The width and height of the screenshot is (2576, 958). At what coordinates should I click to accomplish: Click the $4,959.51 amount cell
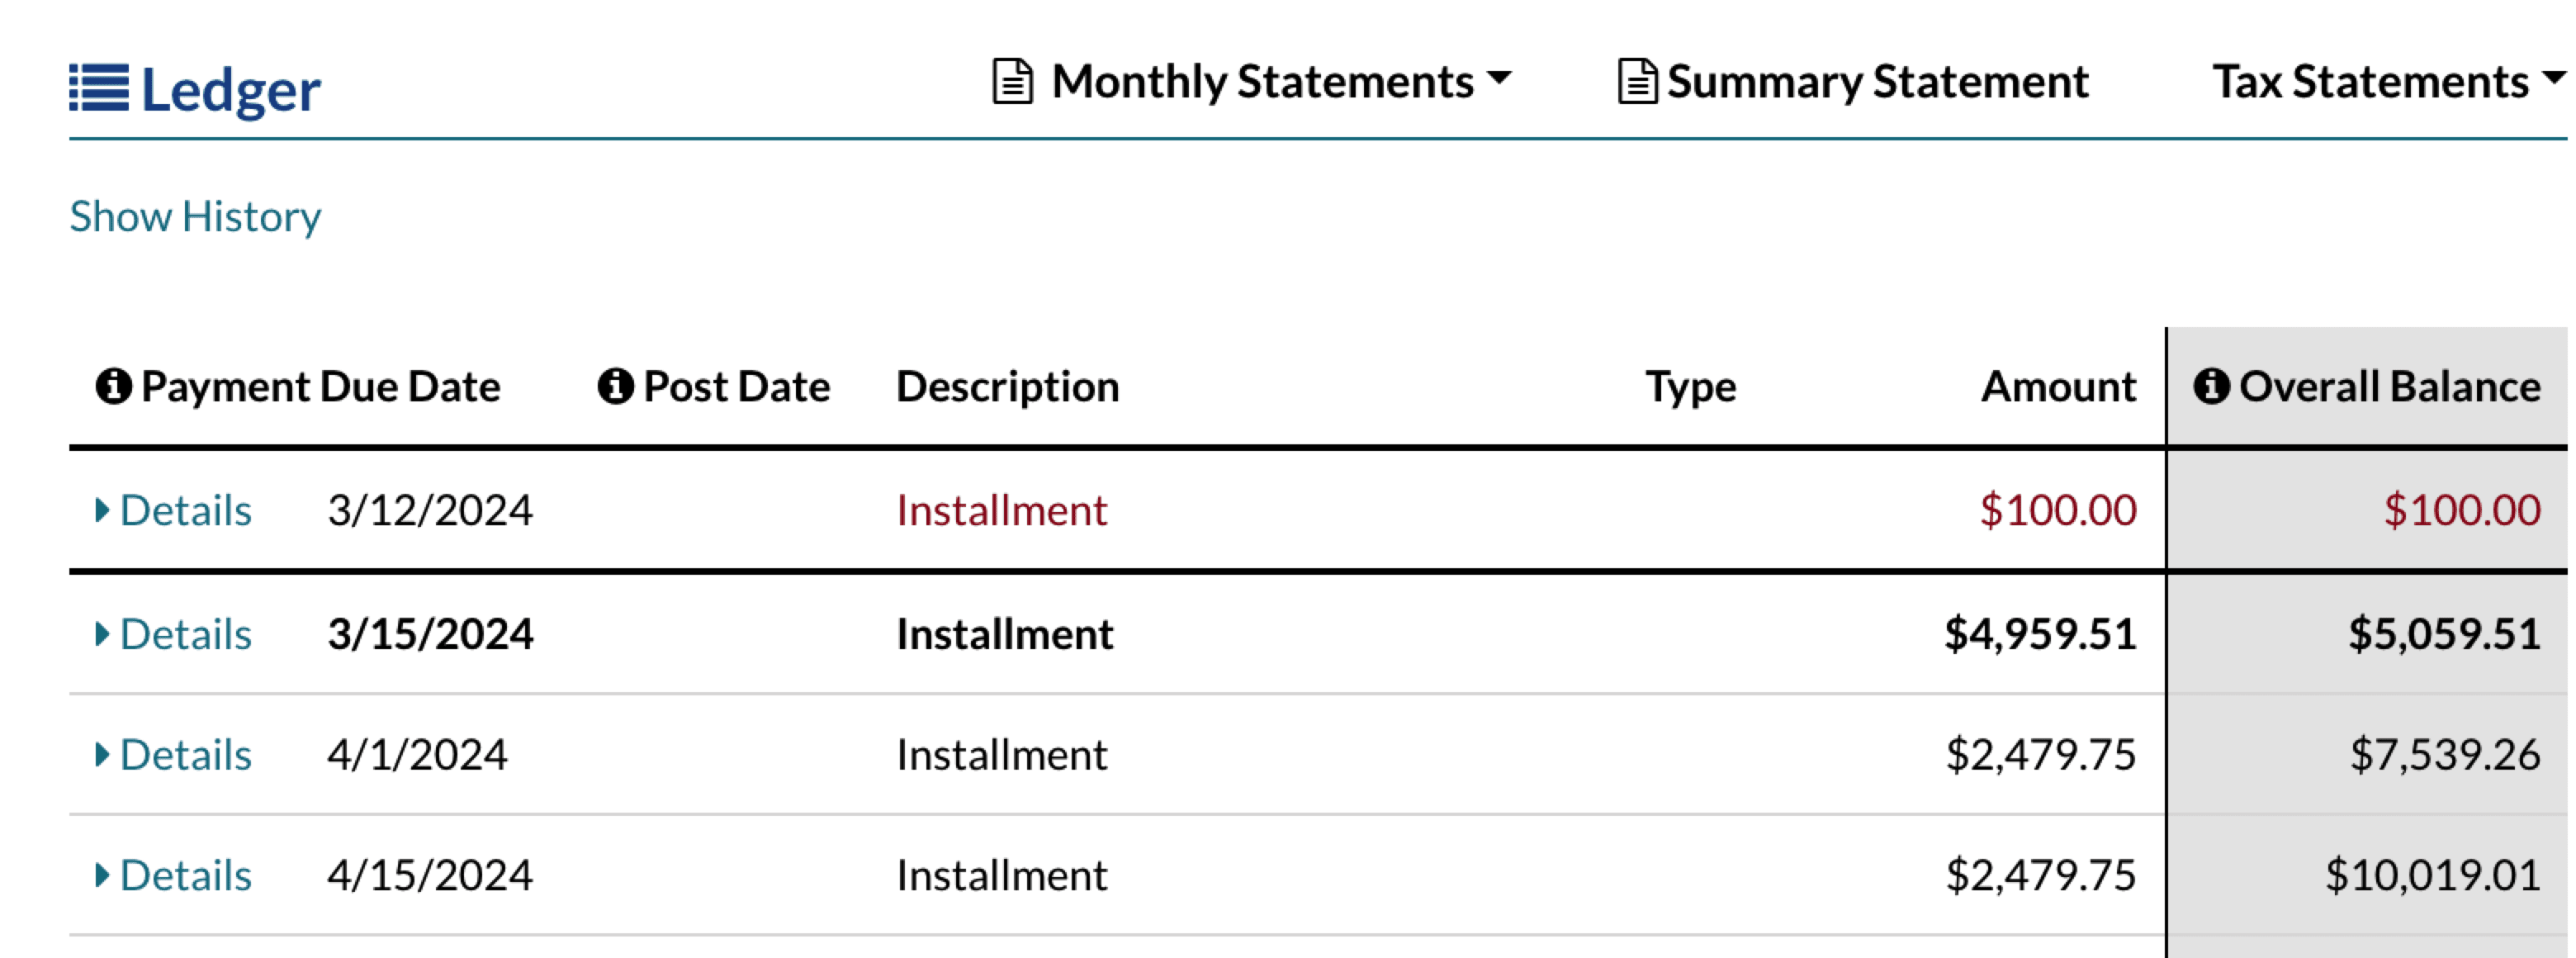(2039, 634)
